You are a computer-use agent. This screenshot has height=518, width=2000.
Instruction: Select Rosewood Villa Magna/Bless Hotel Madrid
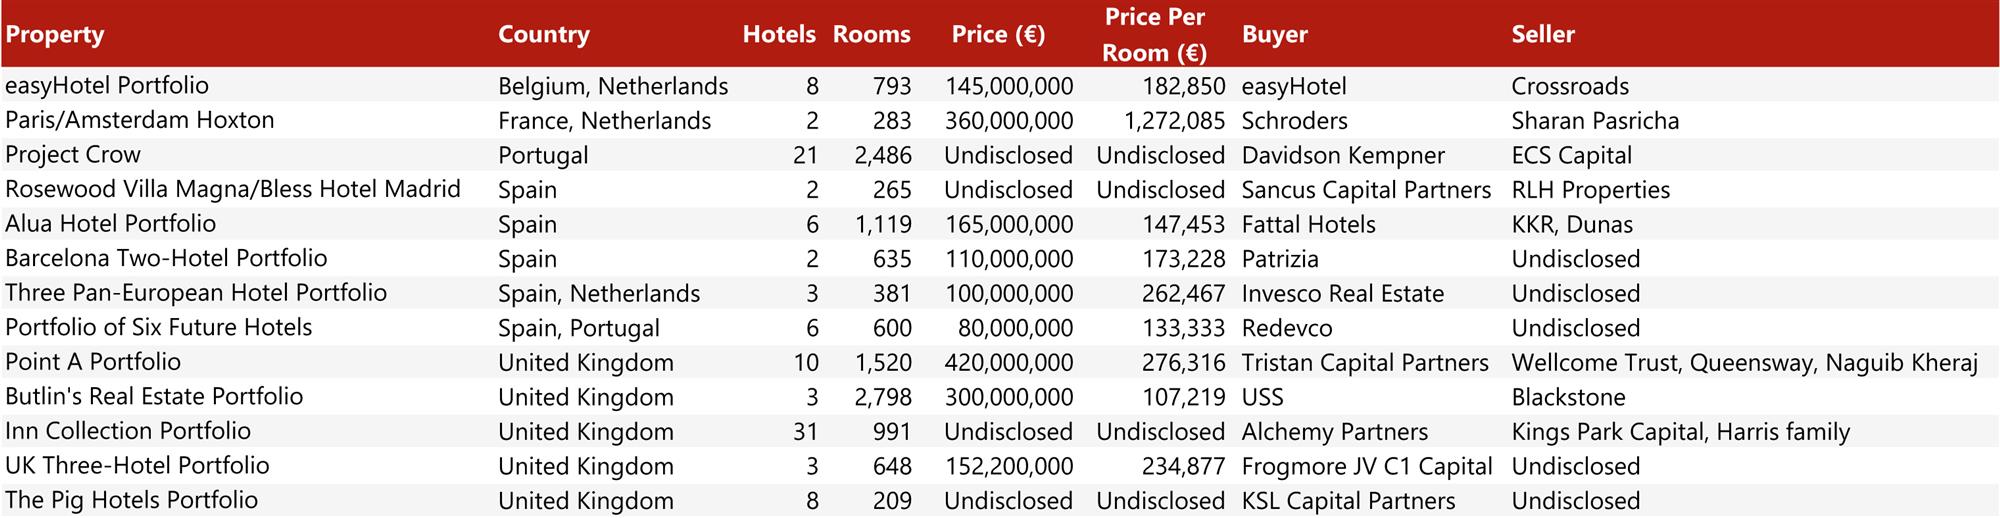[x=233, y=190]
